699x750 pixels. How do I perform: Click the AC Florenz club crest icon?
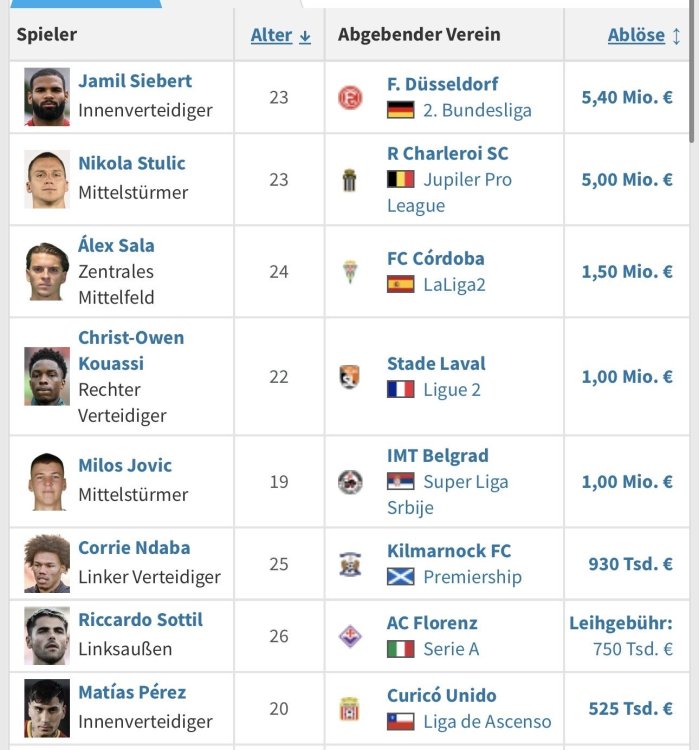349,636
